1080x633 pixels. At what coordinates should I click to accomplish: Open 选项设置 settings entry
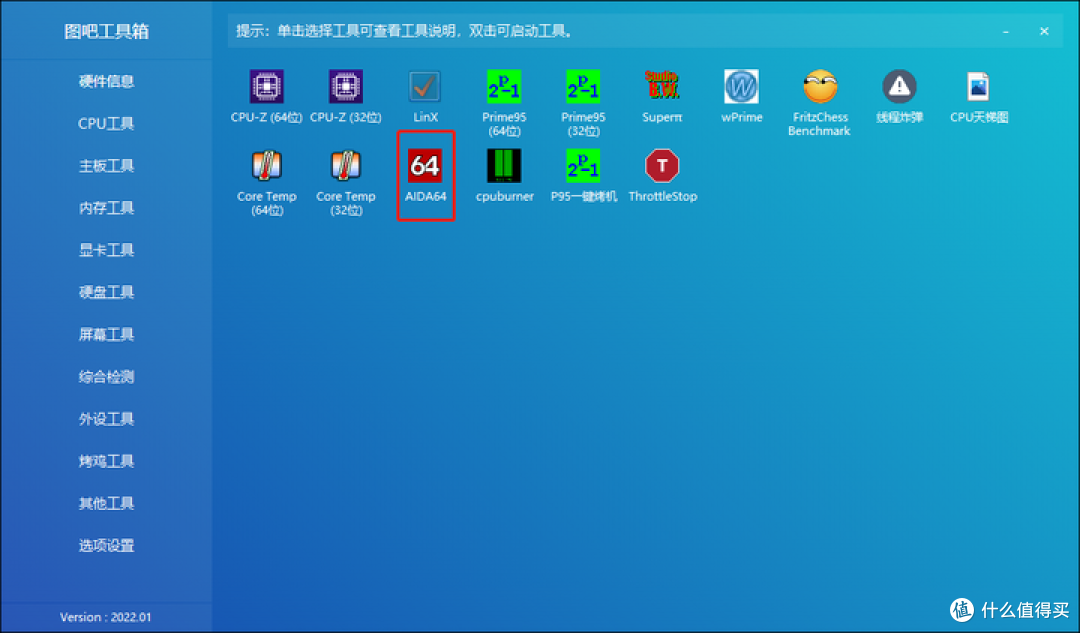(106, 546)
